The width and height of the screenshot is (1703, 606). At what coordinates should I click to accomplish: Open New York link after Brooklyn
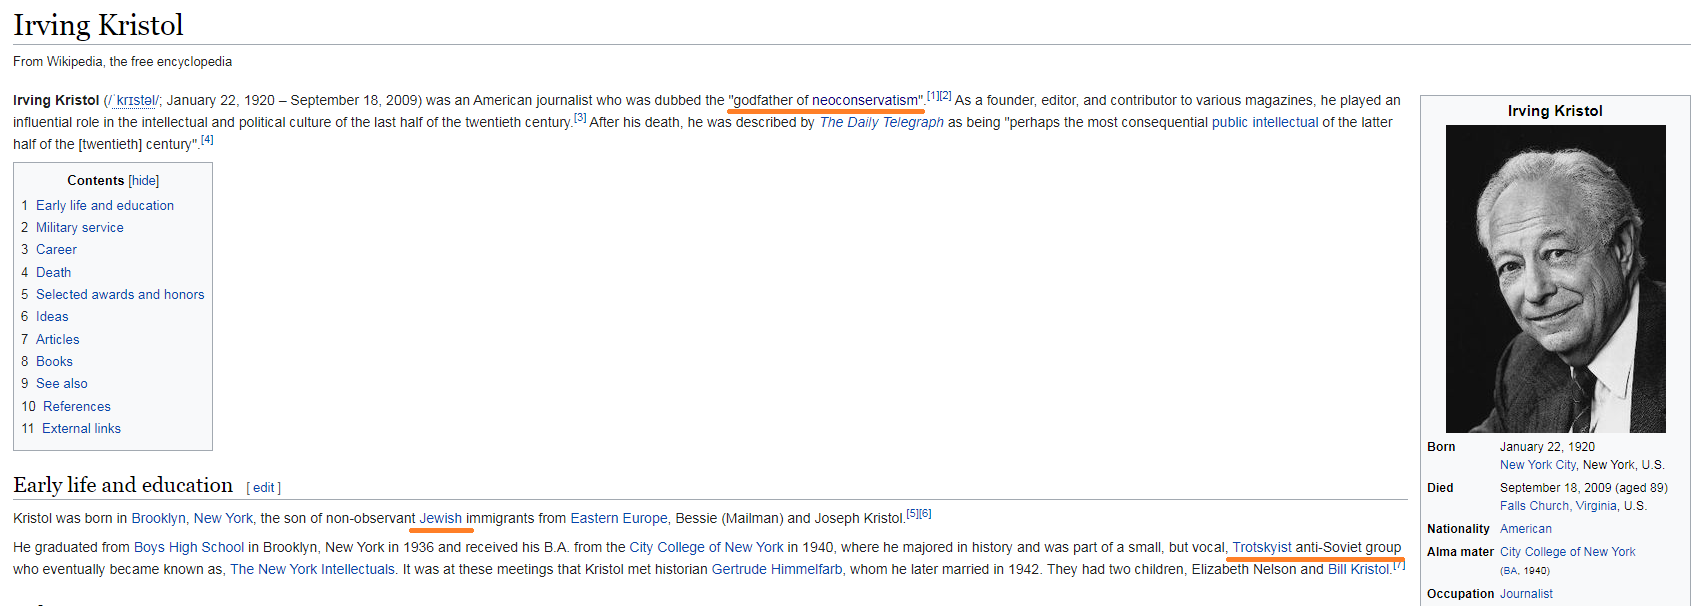click(x=223, y=518)
